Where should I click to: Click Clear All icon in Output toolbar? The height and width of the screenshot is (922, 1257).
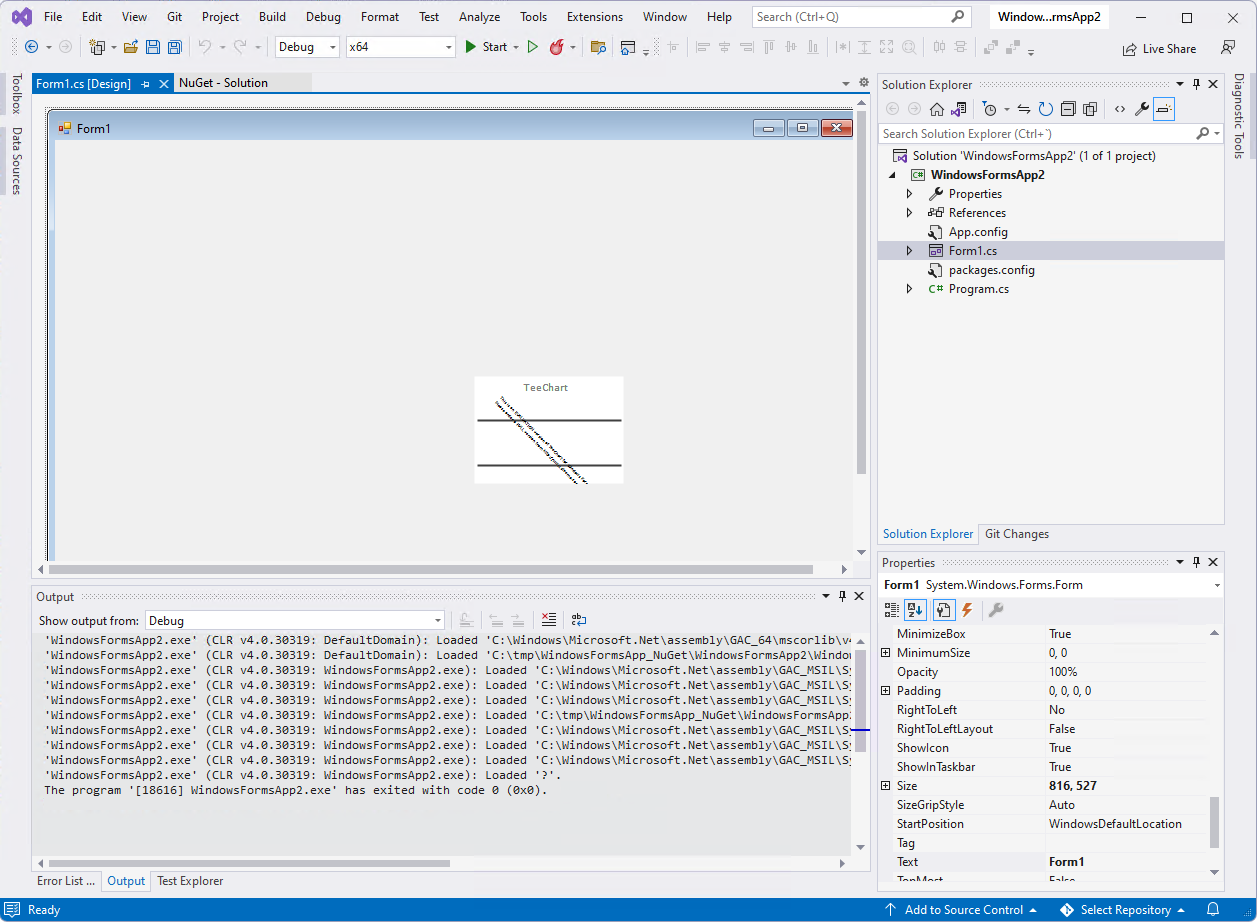click(x=548, y=620)
